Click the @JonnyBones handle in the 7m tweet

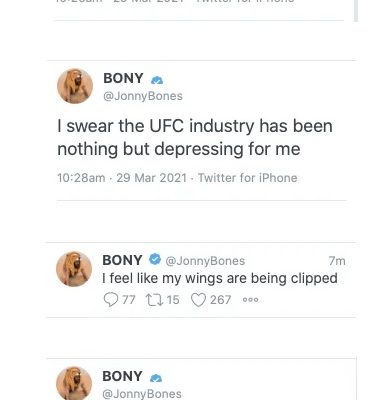(205, 261)
